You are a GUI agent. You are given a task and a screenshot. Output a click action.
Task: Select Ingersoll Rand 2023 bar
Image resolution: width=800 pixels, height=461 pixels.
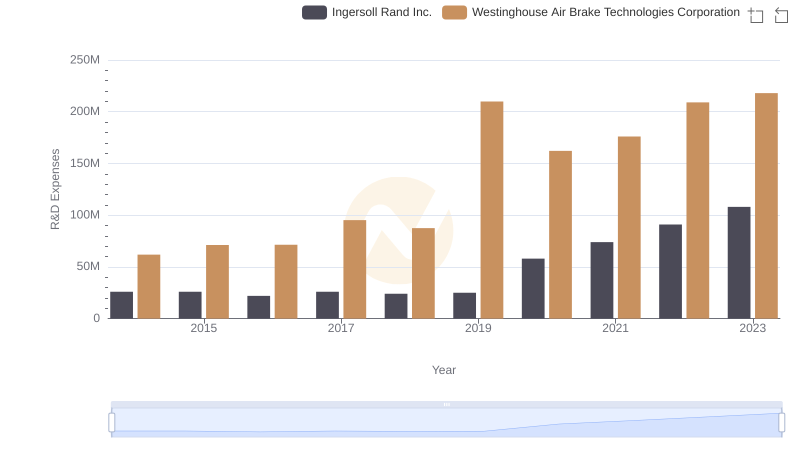739,263
